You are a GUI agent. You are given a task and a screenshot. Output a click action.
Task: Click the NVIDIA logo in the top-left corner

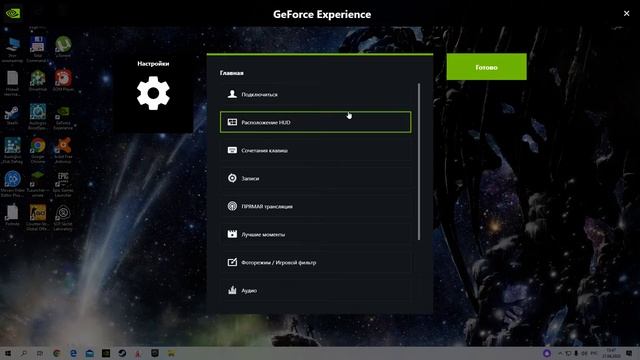tap(13, 13)
